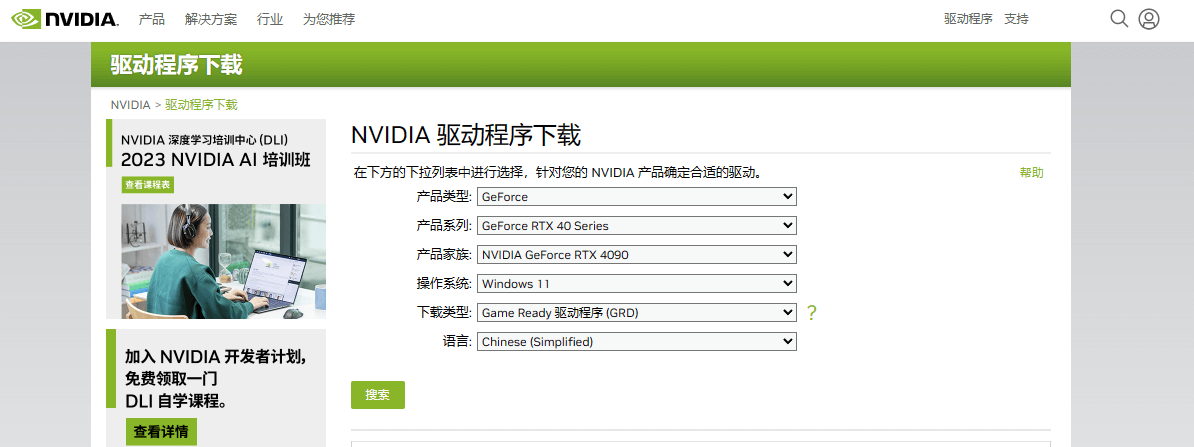Expand the 产品系列 RTX 40 Series dropdown
The image size is (1194, 447).
[x=637, y=225]
